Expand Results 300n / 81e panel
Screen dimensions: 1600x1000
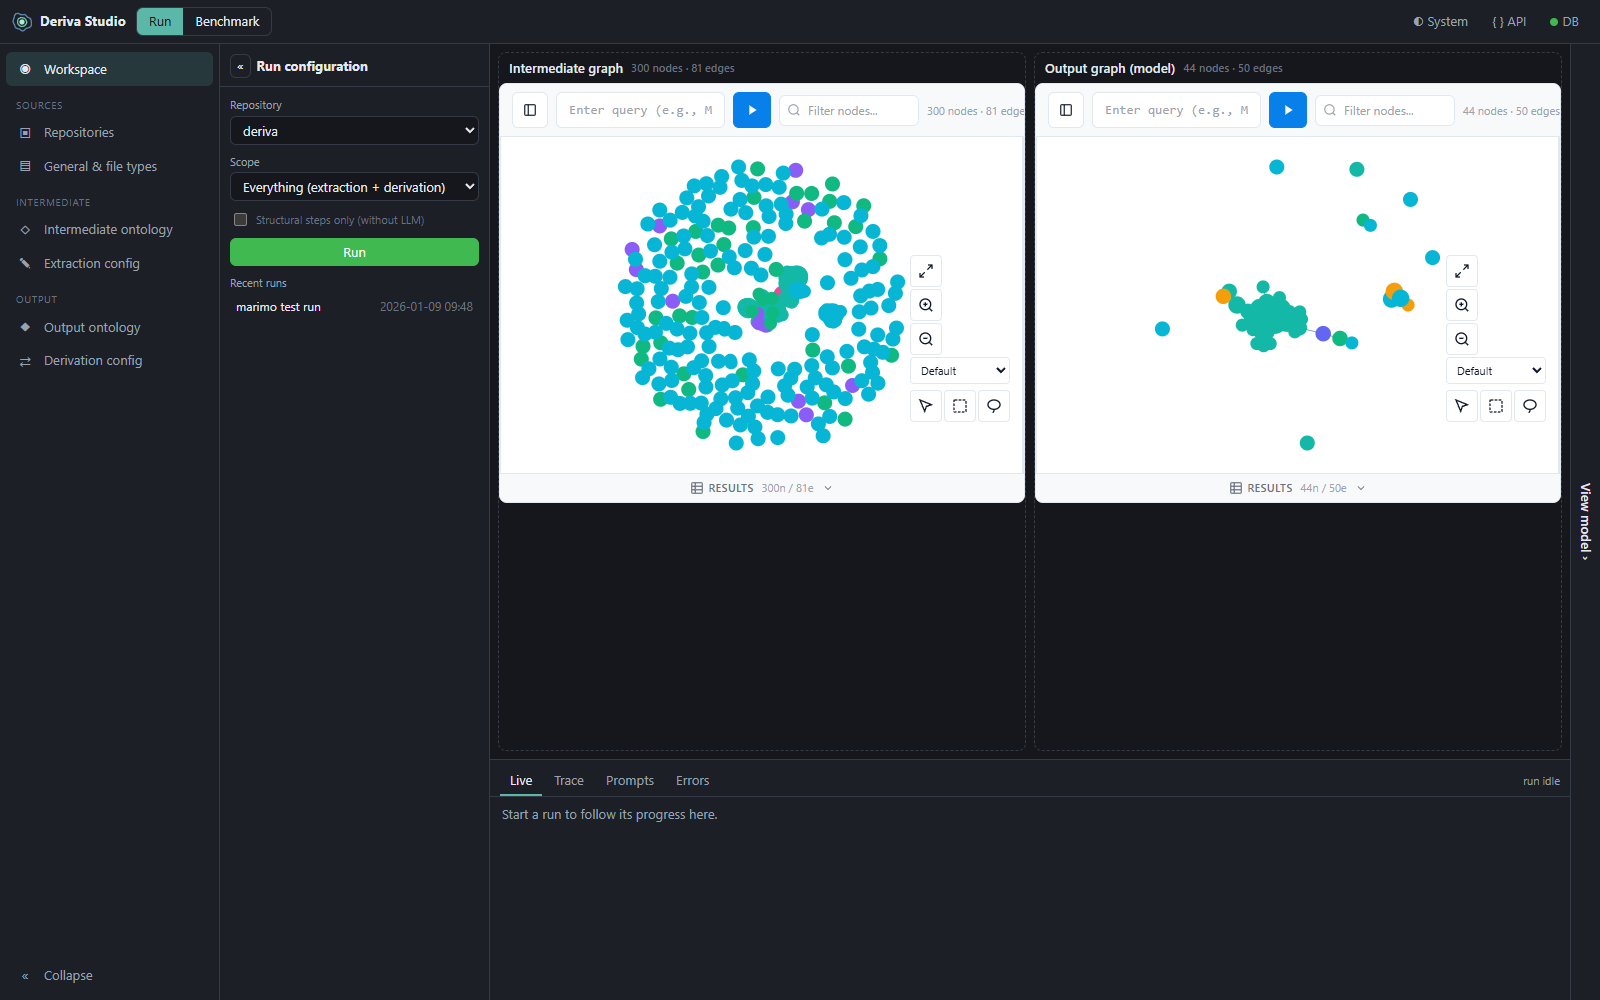[x=761, y=488]
